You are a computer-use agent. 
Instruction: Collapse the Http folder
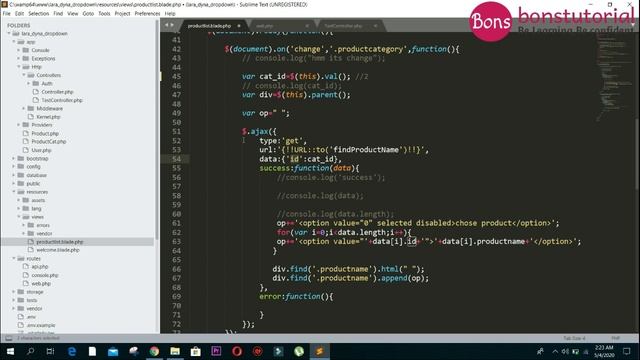click(19, 67)
